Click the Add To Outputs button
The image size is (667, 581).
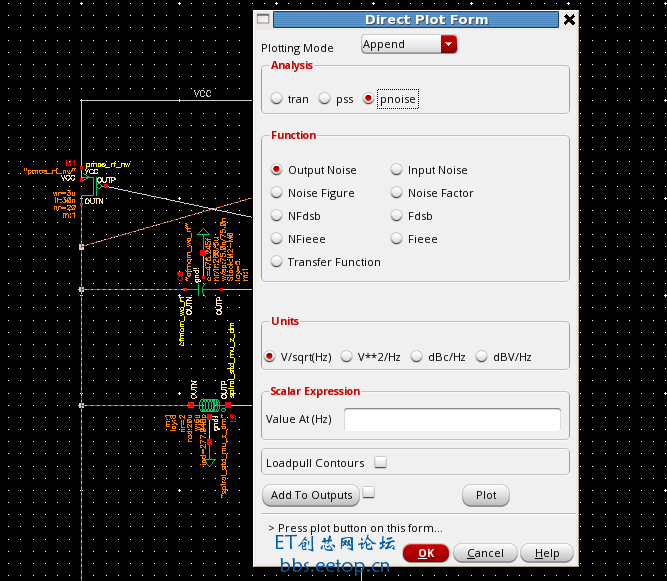tap(311, 496)
